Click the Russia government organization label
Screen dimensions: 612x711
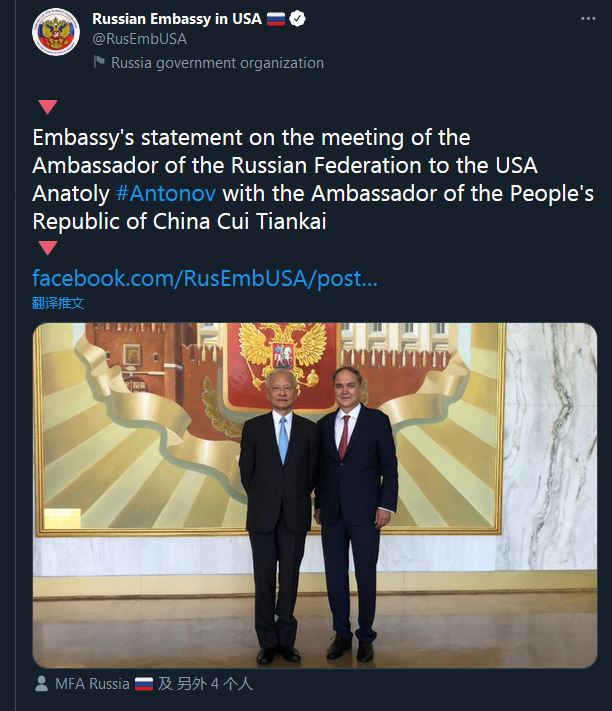[217, 62]
